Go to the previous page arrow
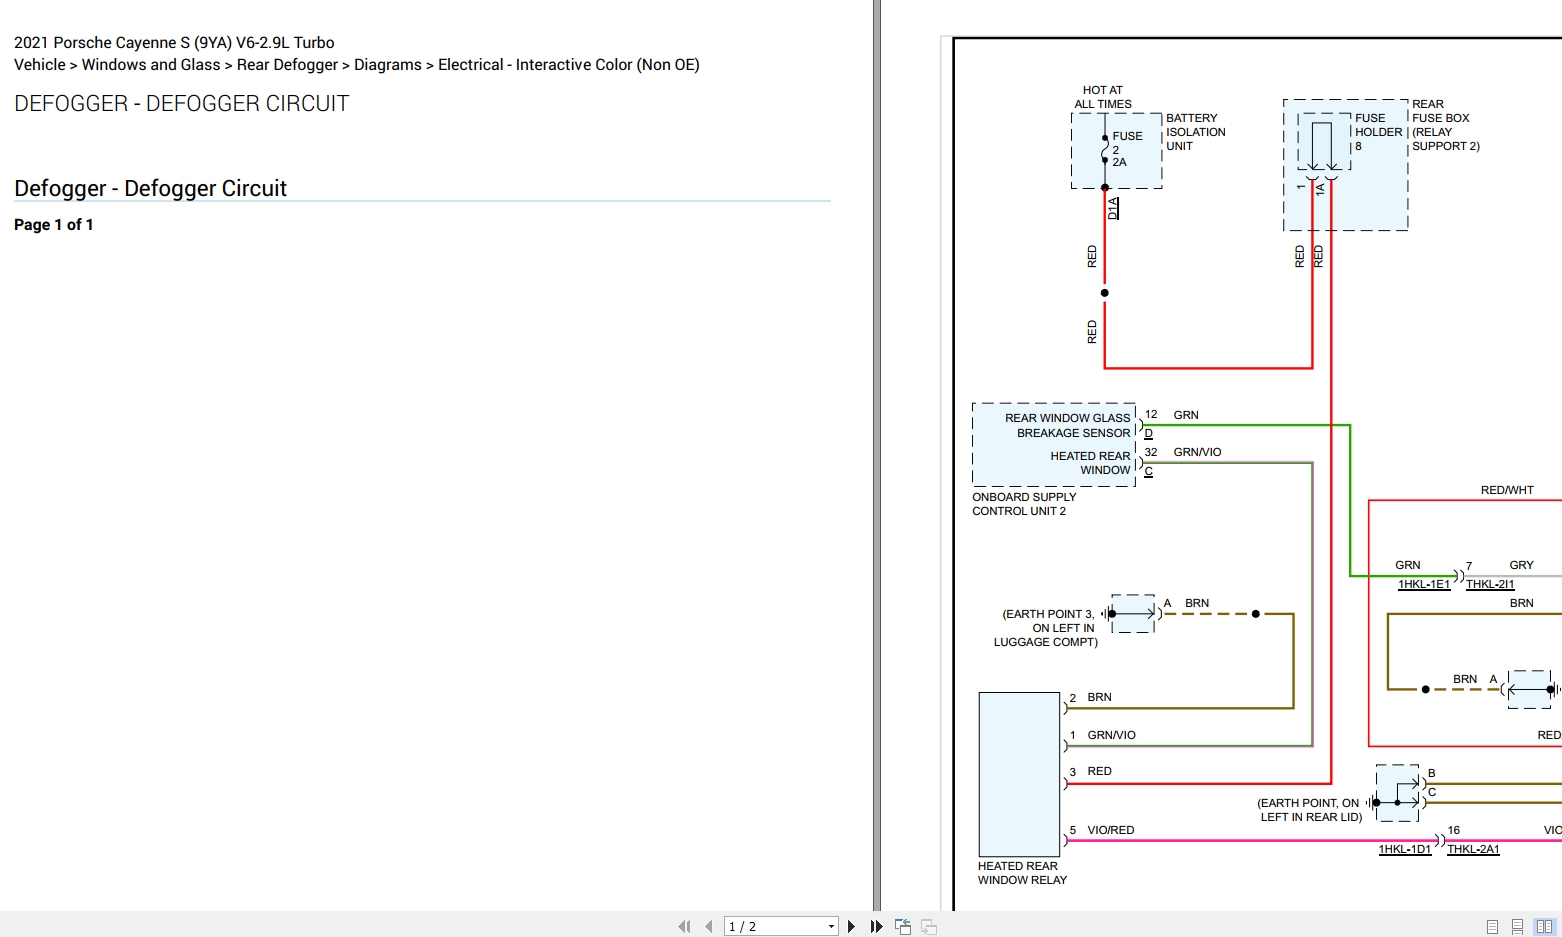 point(708,927)
